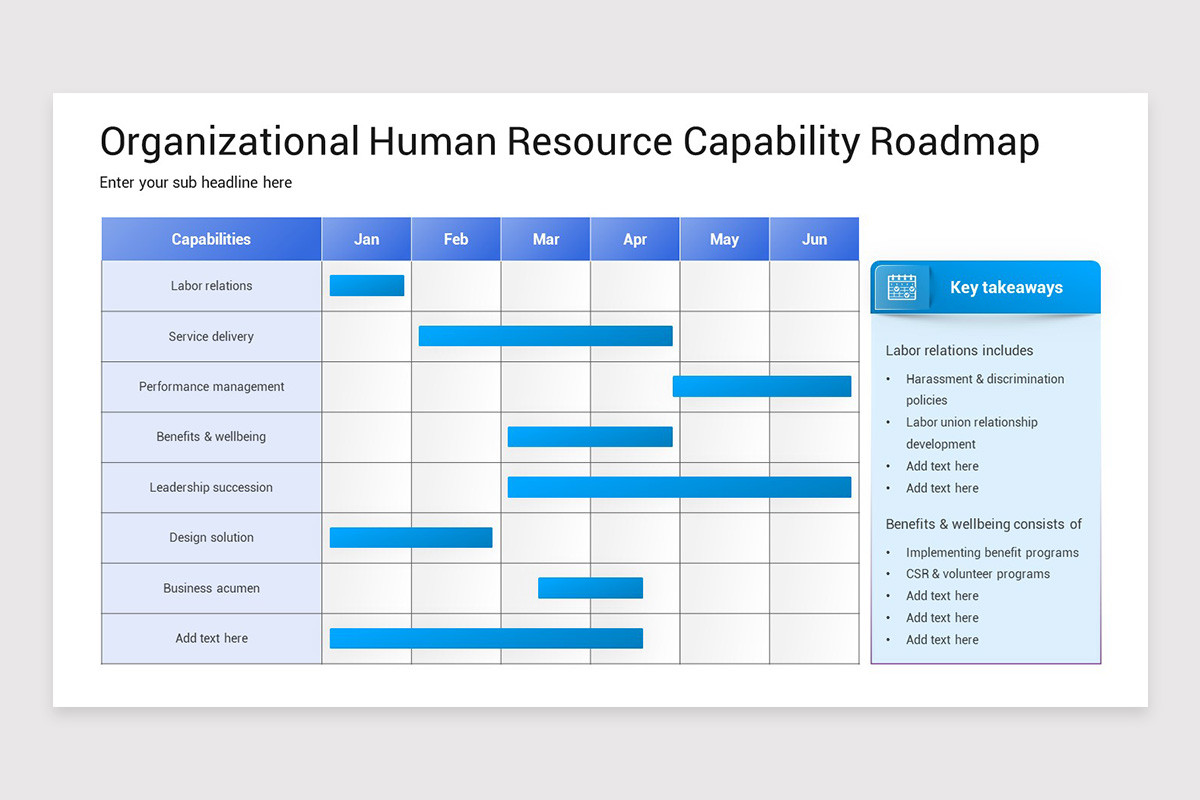
Task: Select 'Implementing benefit programs' bullet
Action: [992, 553]
